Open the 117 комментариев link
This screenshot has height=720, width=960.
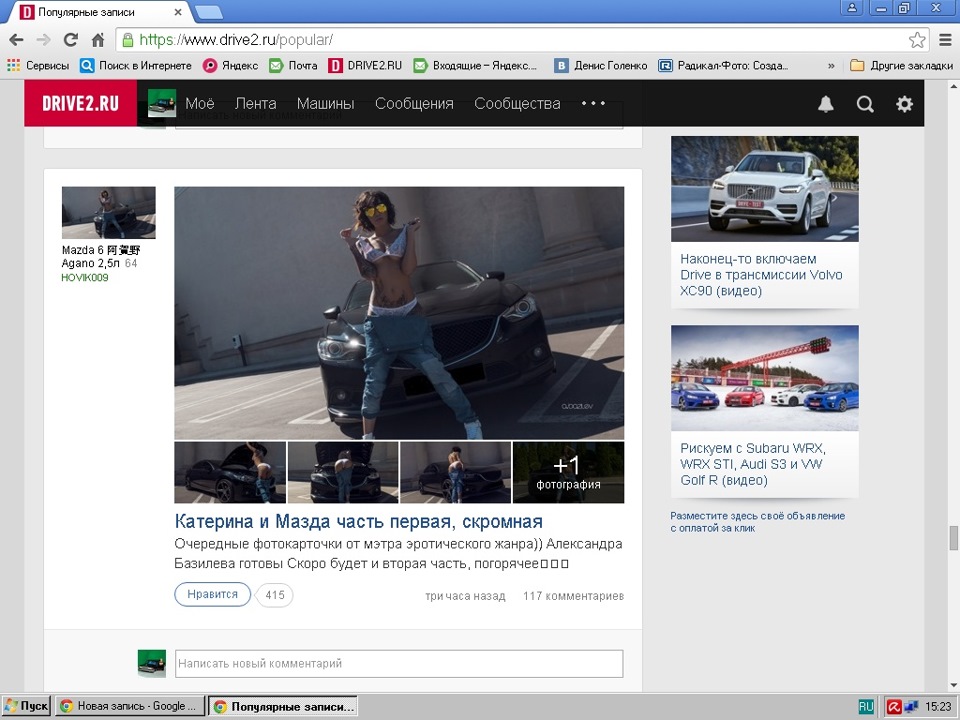[x=574, y=596]
